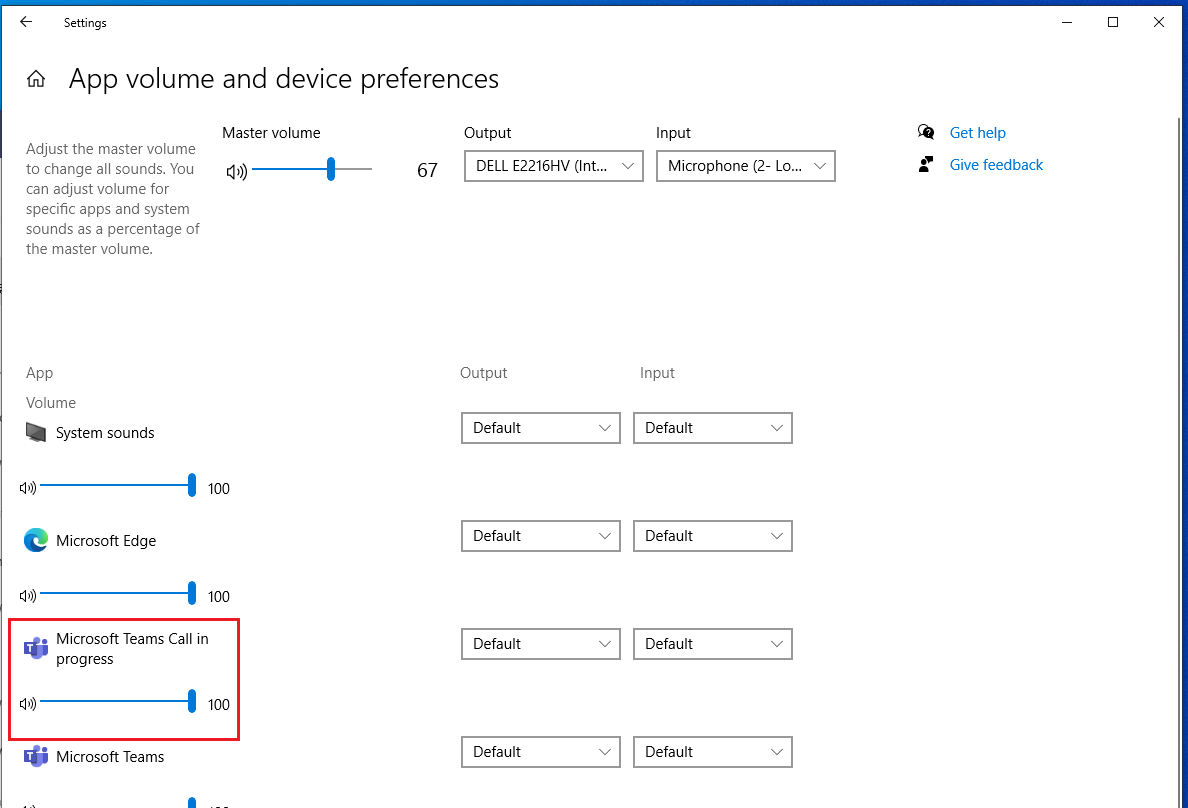This screenshot has width=1188, height=808.
Task: Click the "Microsoft Teams Call in progress" label
Action: click(133, 649)
